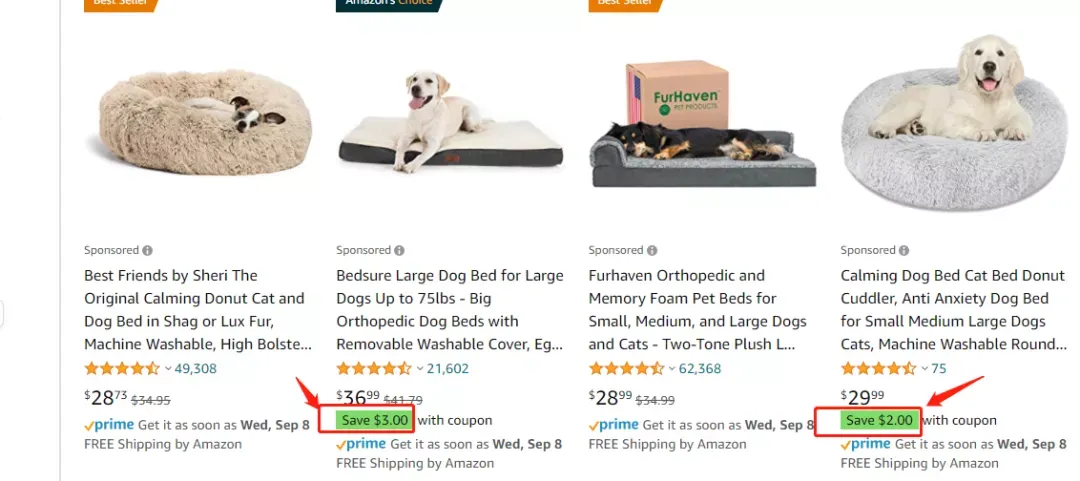
Task: Click the $36.99 price of Bedsure bed
Action: click(357, 398)
